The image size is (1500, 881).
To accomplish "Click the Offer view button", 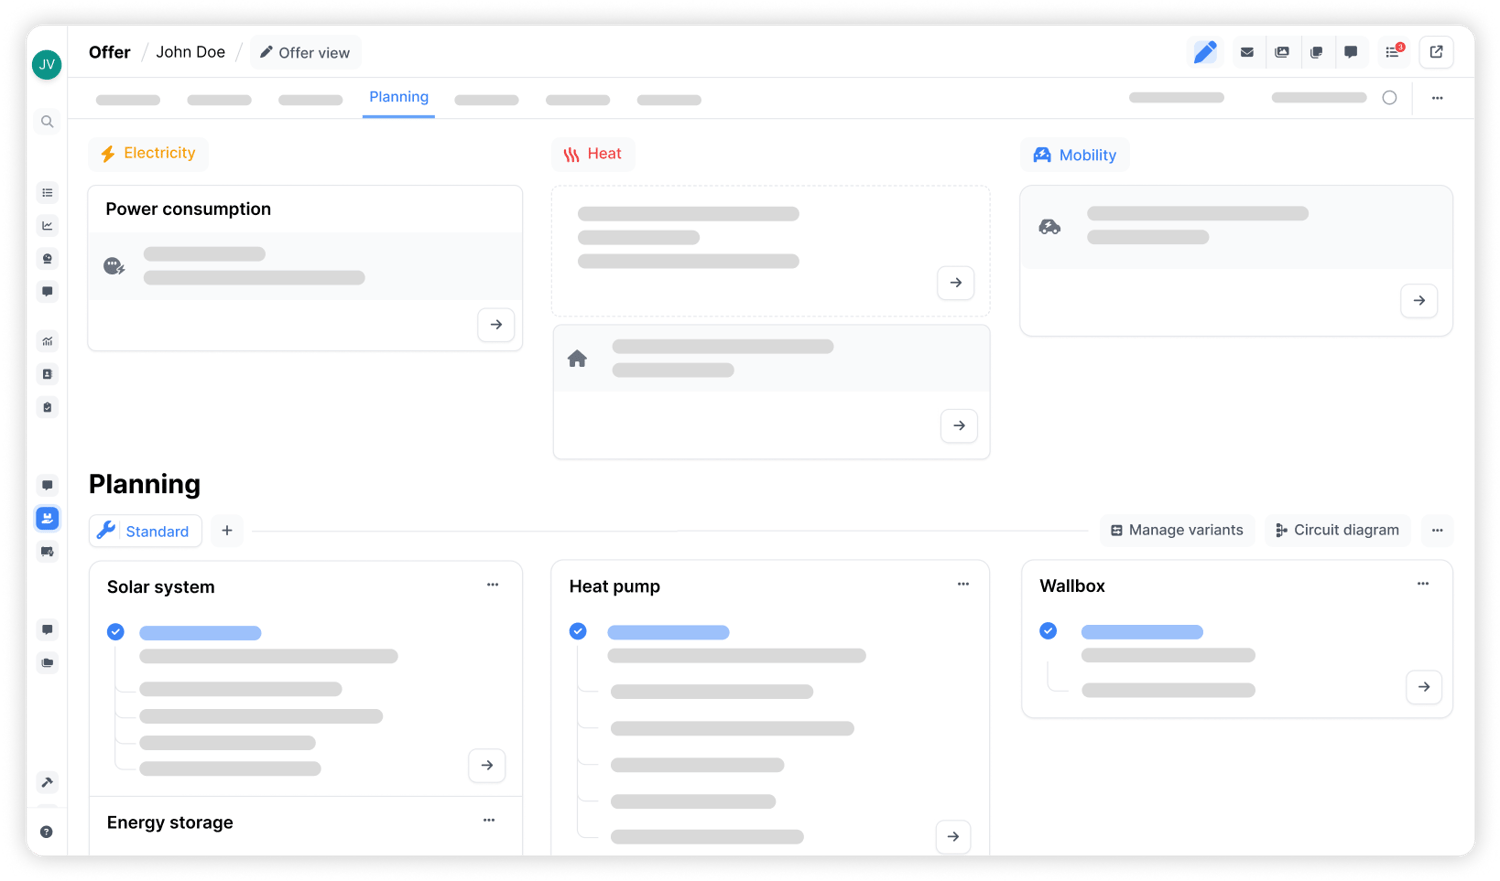I will (x=305, y=53).
